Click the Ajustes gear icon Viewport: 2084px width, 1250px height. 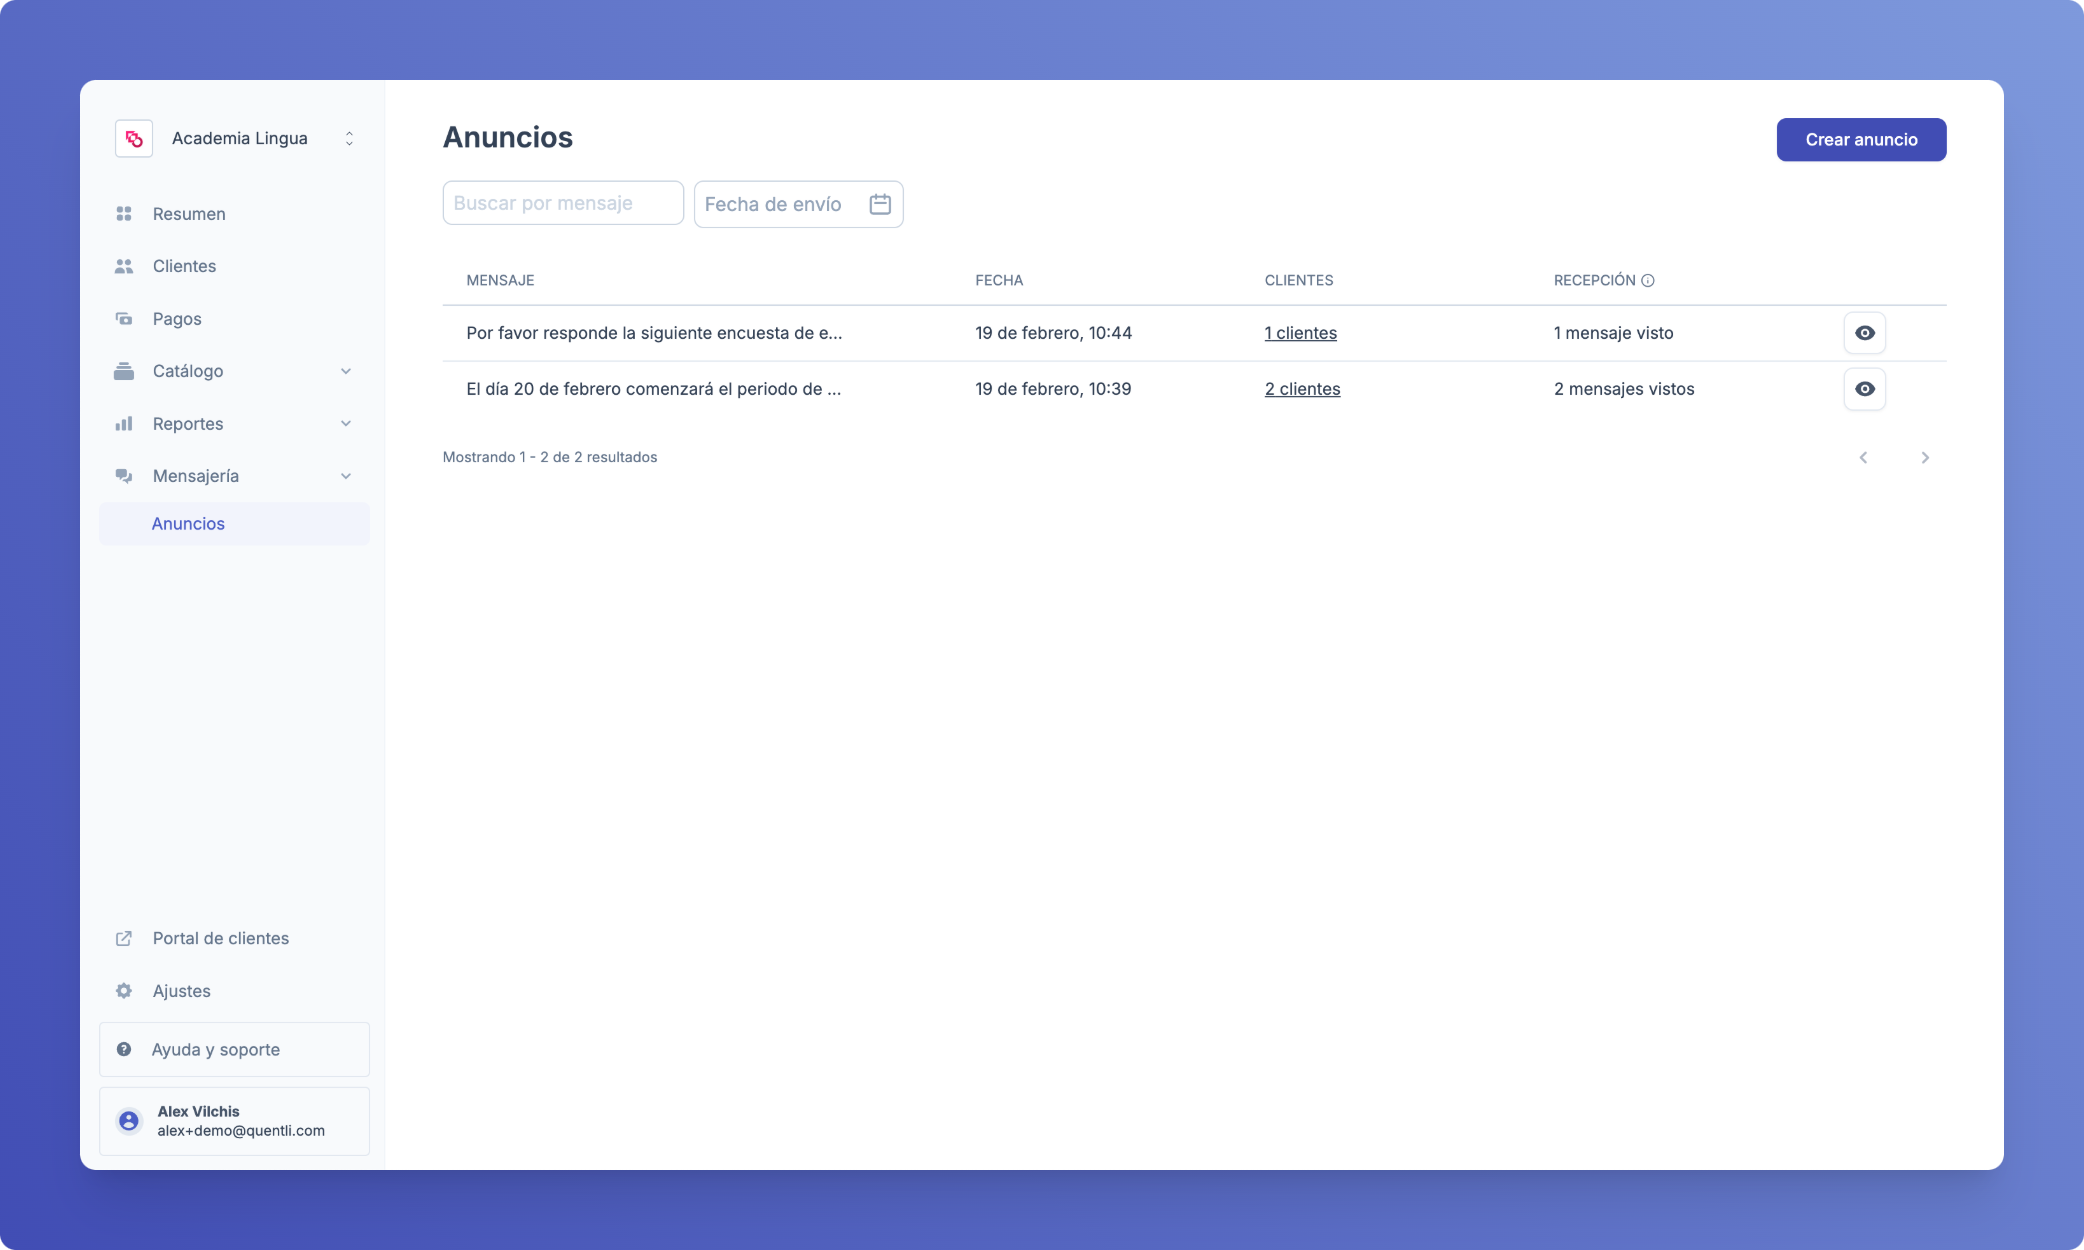[124, 991]
